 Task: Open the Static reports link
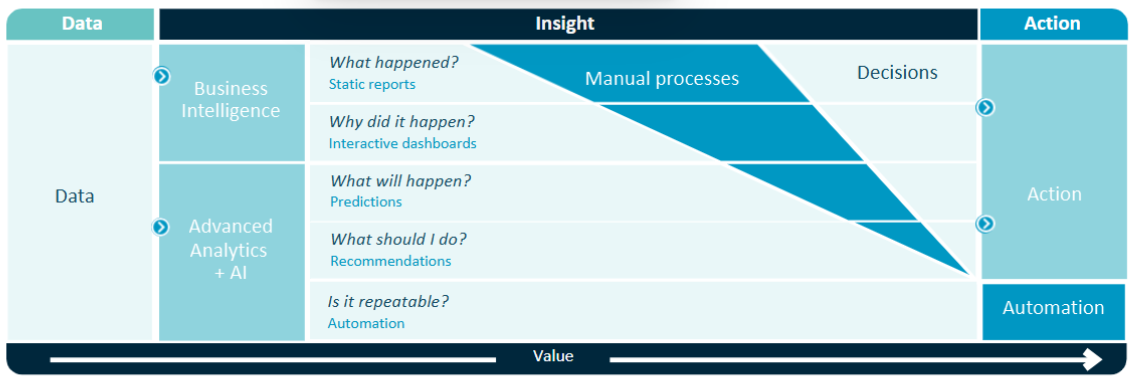coord(372,84)
